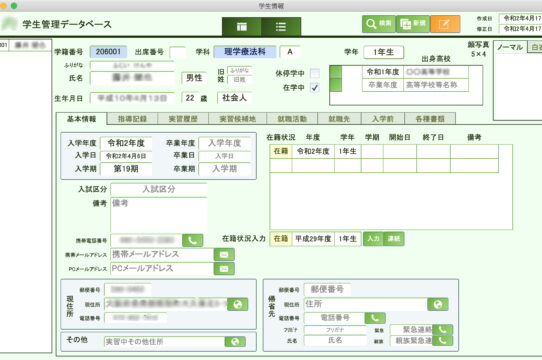The width and height of the screenshot is (542, 360).
Task: Click the magnifier 検索 search button
Action: (379, 24)
